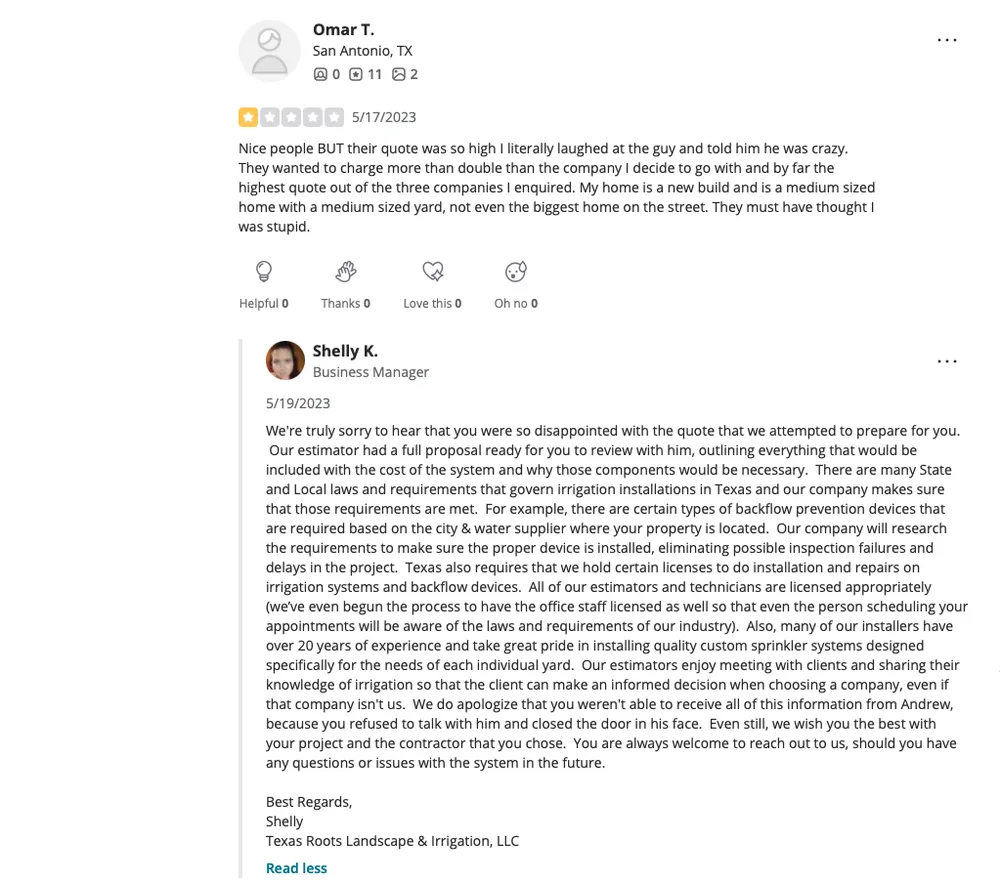Image resolution: width=1000 pixels, height=882 pixels.
Task: Click Omar T.'s friends count icon
Action: [320, 74]
